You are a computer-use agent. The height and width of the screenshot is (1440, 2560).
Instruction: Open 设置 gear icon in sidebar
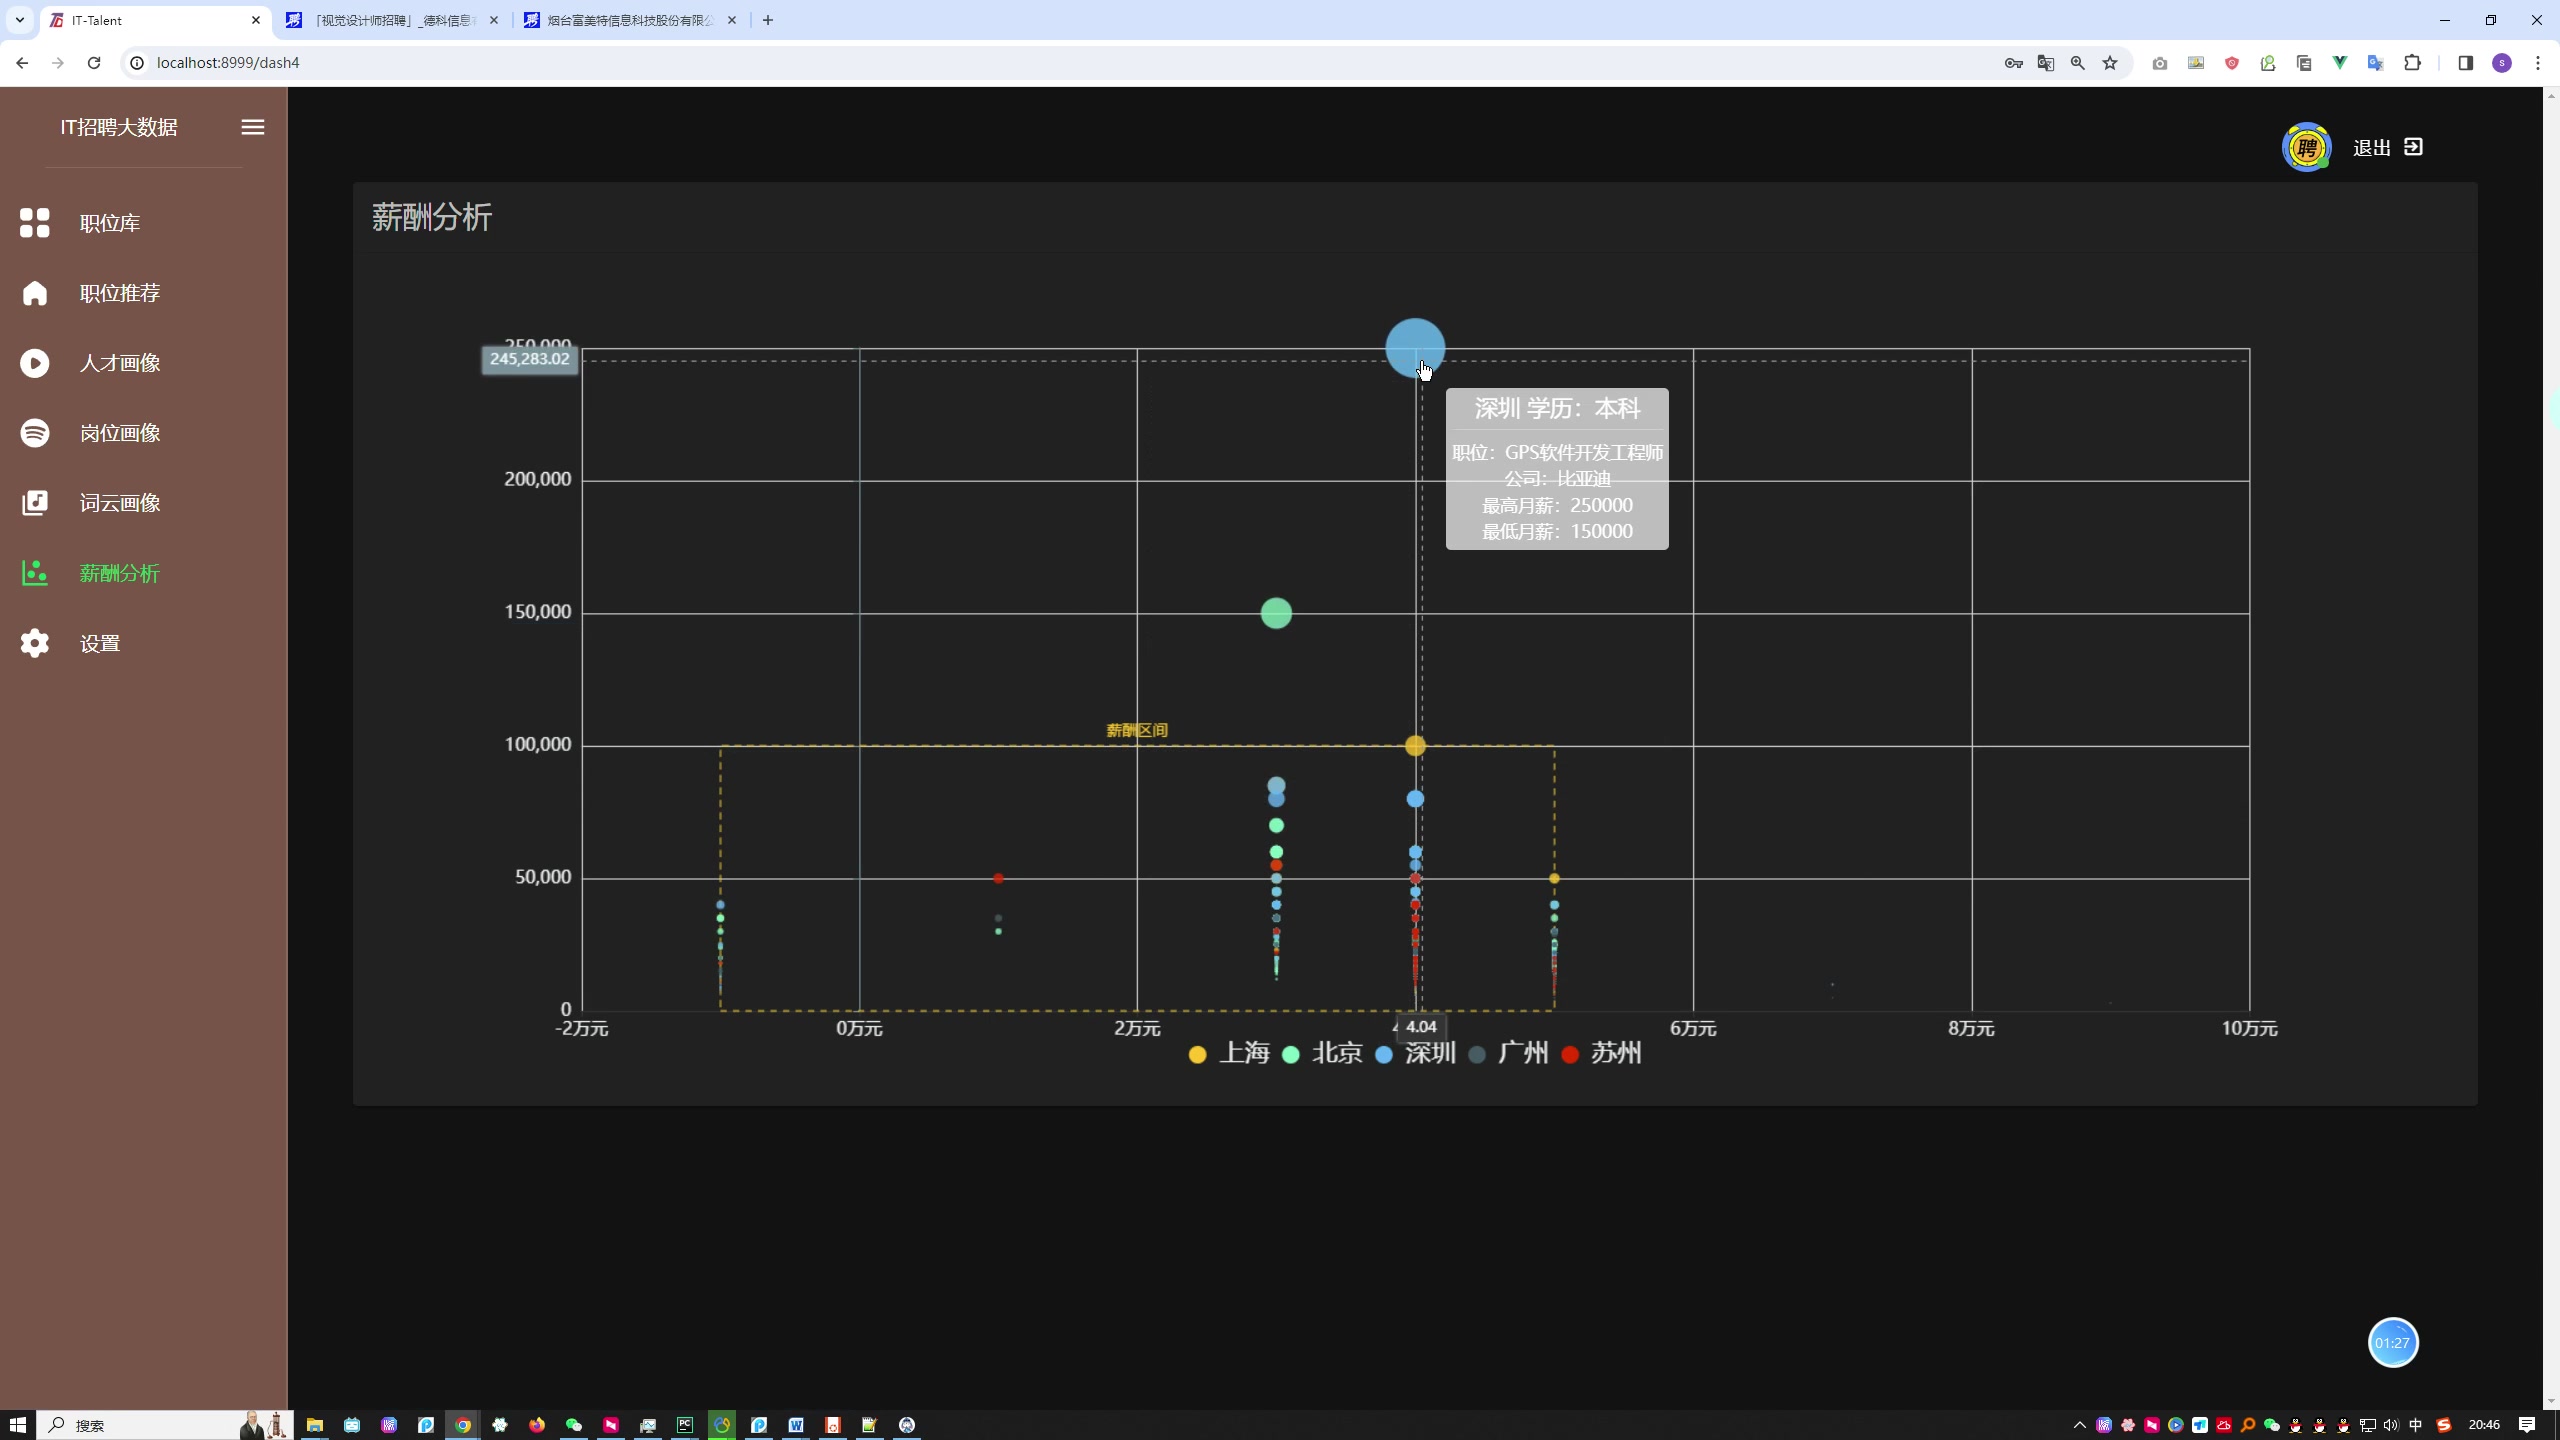point(35,643)
